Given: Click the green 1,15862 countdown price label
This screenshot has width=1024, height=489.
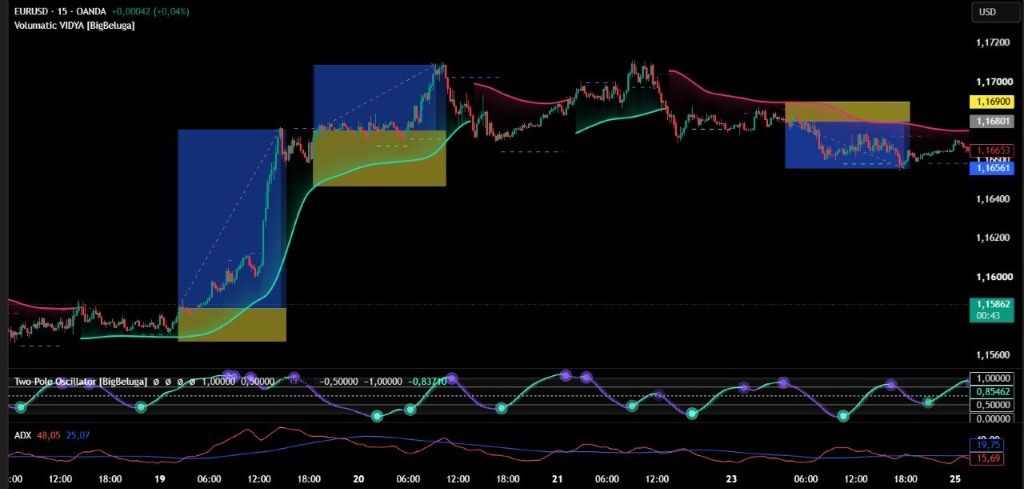Looking at the screenshot, I should 991,309.
